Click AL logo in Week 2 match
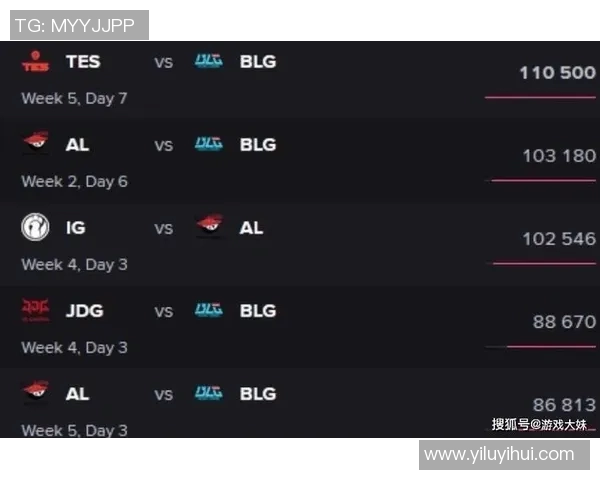Screen dimensions: 600x480 [x=35, y=144]
